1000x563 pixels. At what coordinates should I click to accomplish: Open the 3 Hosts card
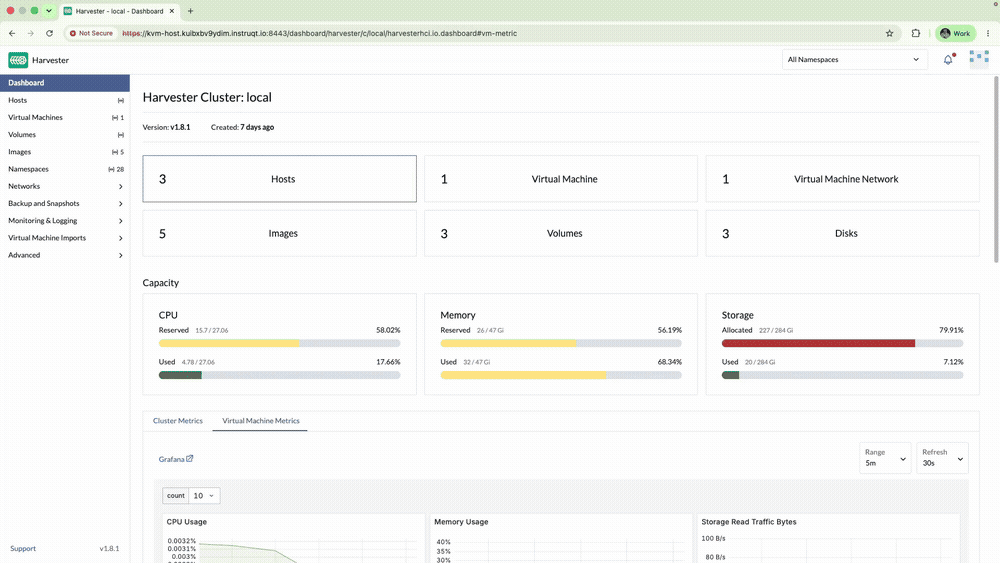click(x=279, y=179)
